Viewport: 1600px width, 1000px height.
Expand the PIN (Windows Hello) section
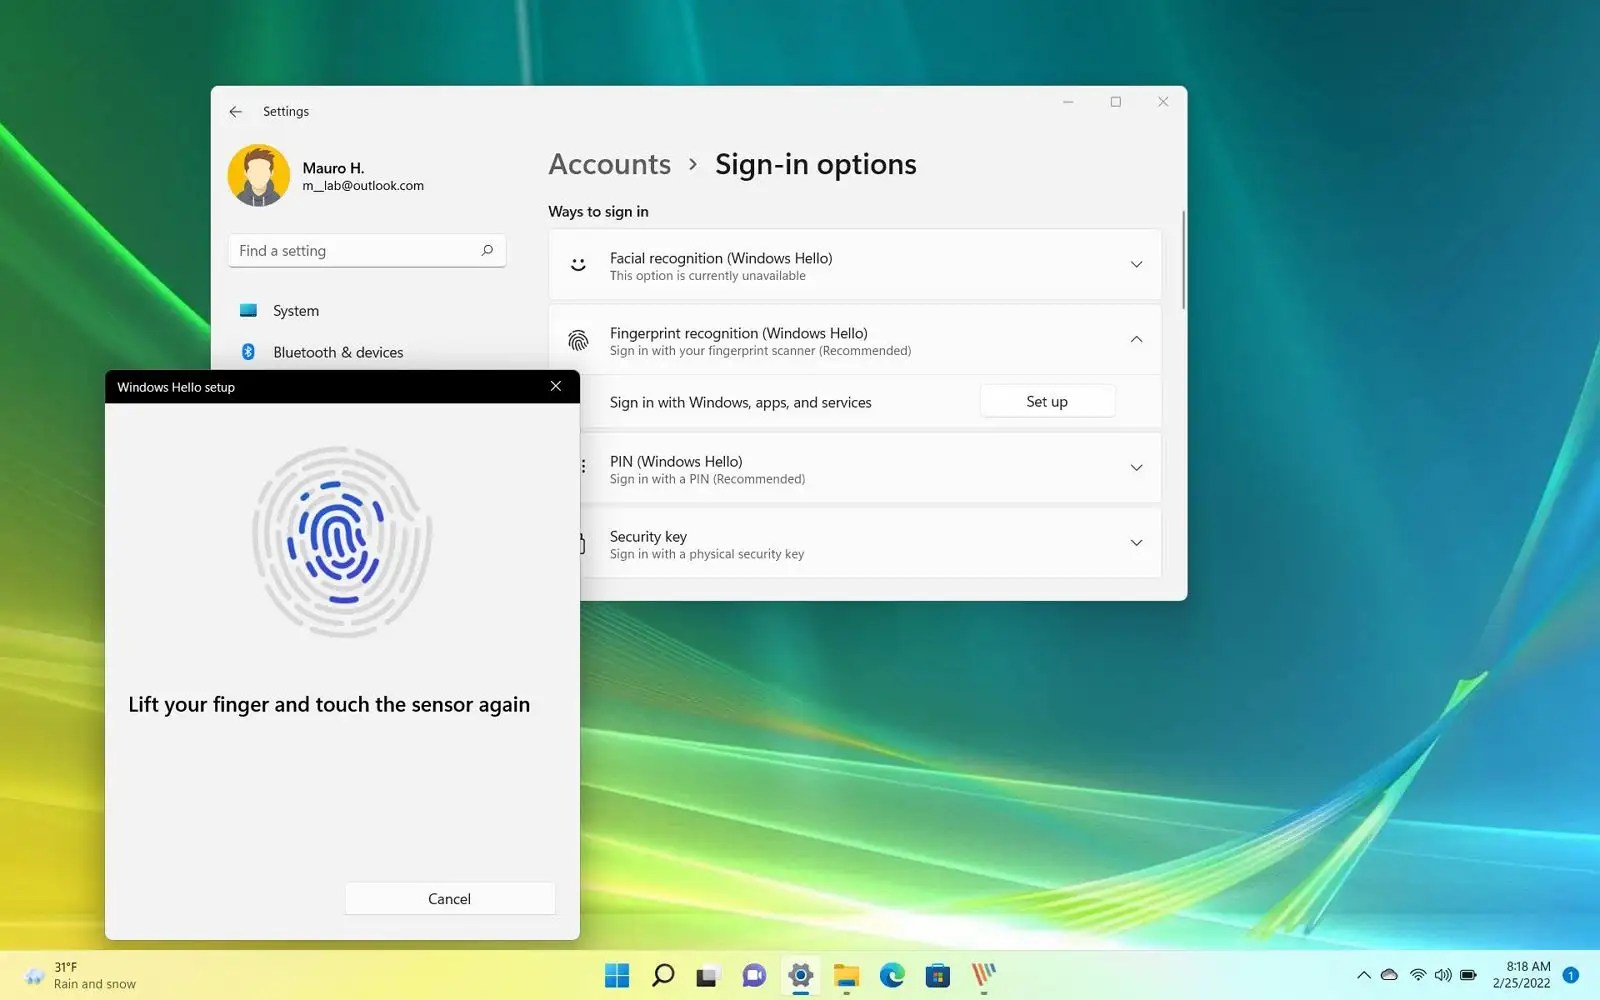point(1136,467)
